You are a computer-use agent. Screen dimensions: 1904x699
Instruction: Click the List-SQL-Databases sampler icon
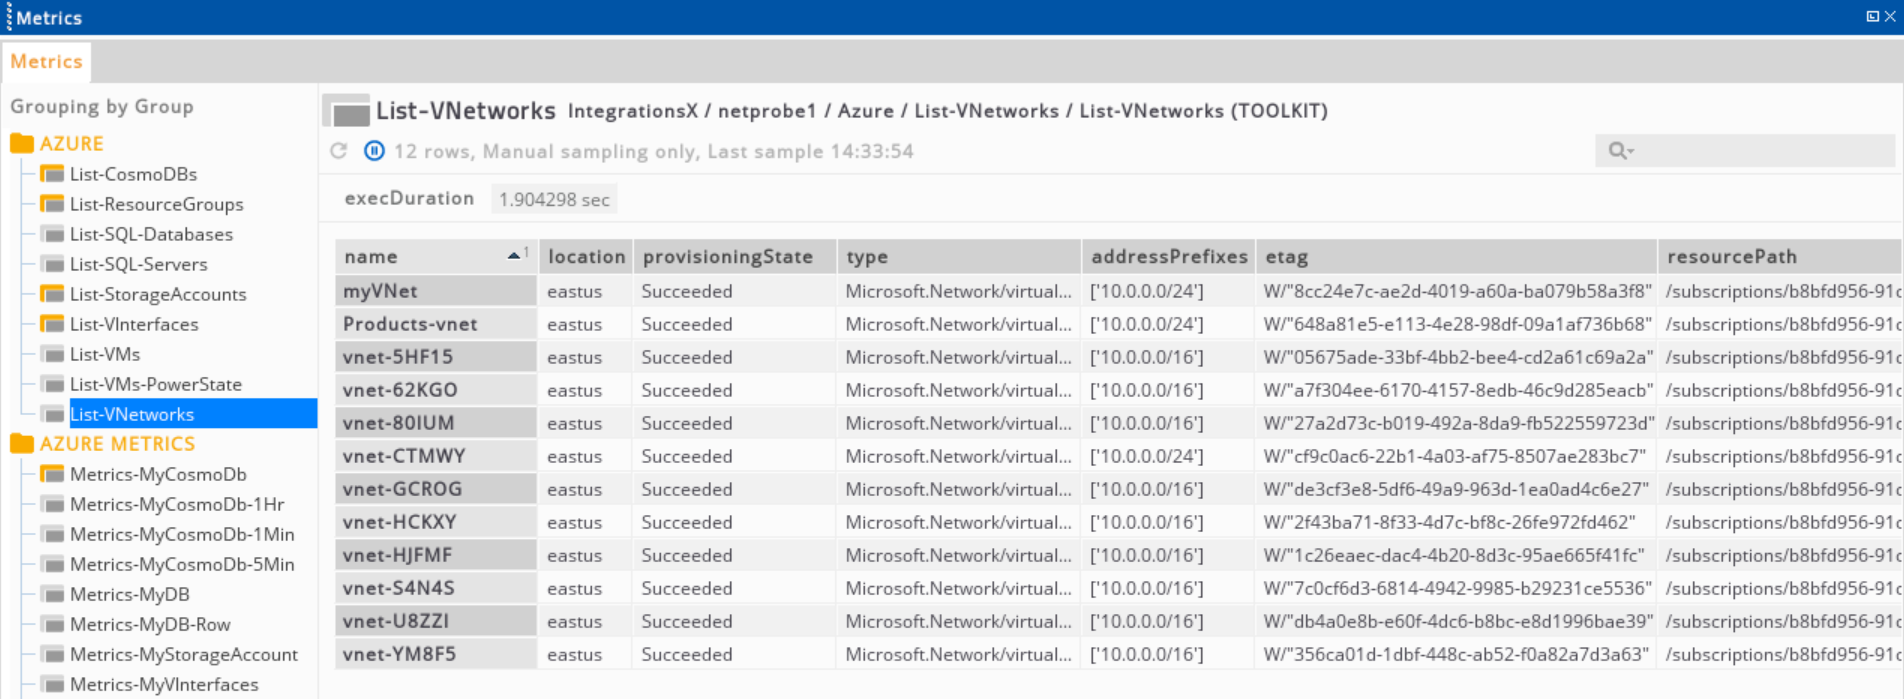(52, 234)
